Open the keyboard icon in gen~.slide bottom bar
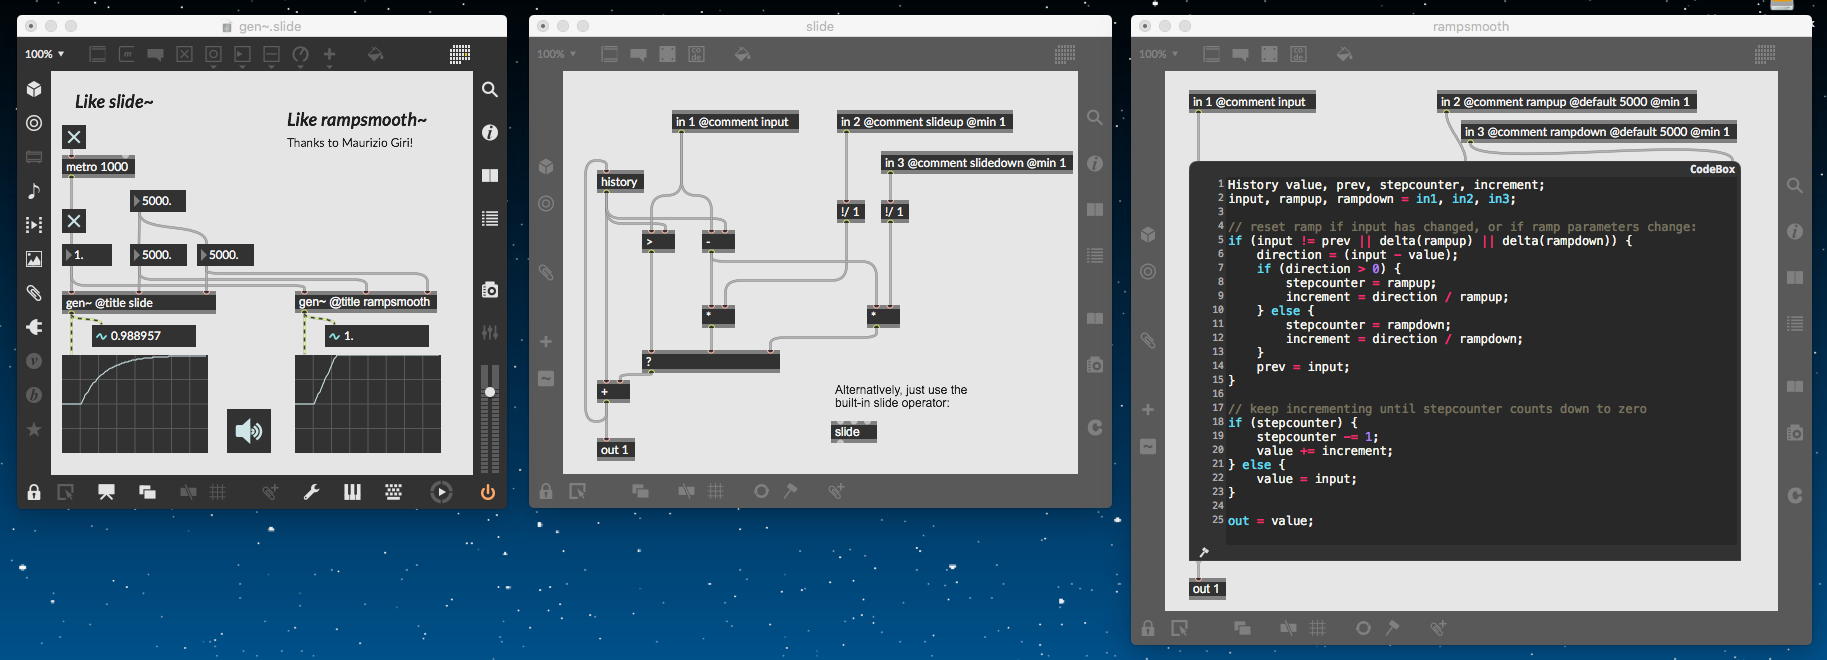Screen dimensions: 1827x660 tap(393, 491)
